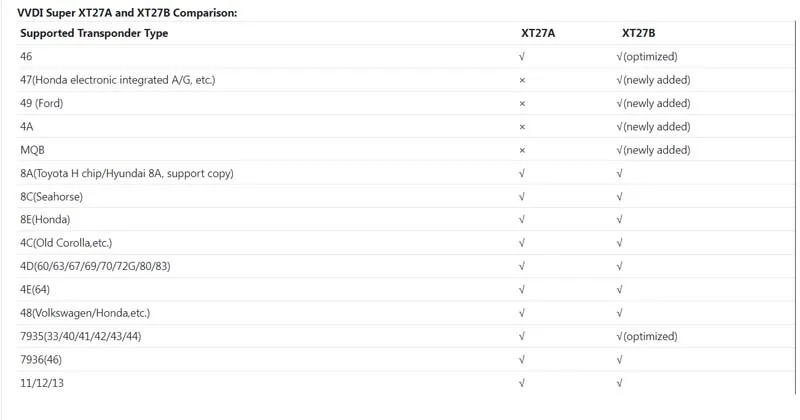Click the XT27A column header
The width and height of the screenshot is (800, 420).
tap(538, 33)
